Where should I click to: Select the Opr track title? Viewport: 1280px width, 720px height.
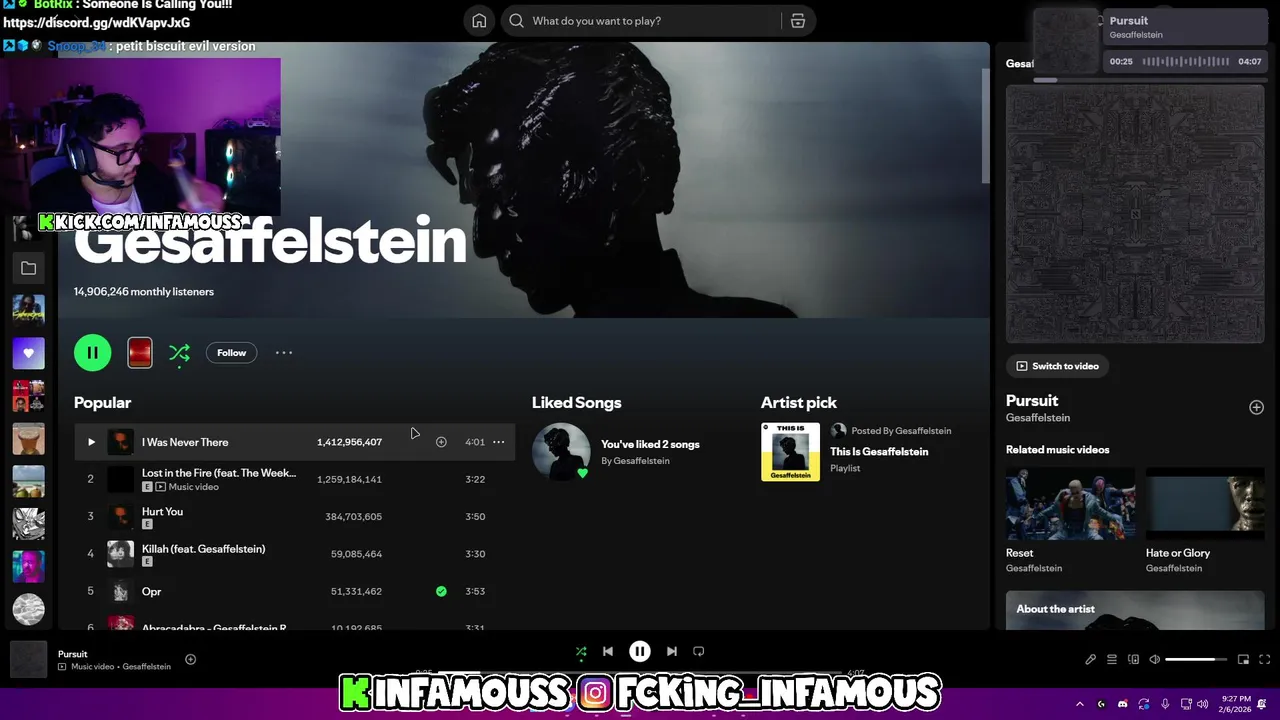151,591
